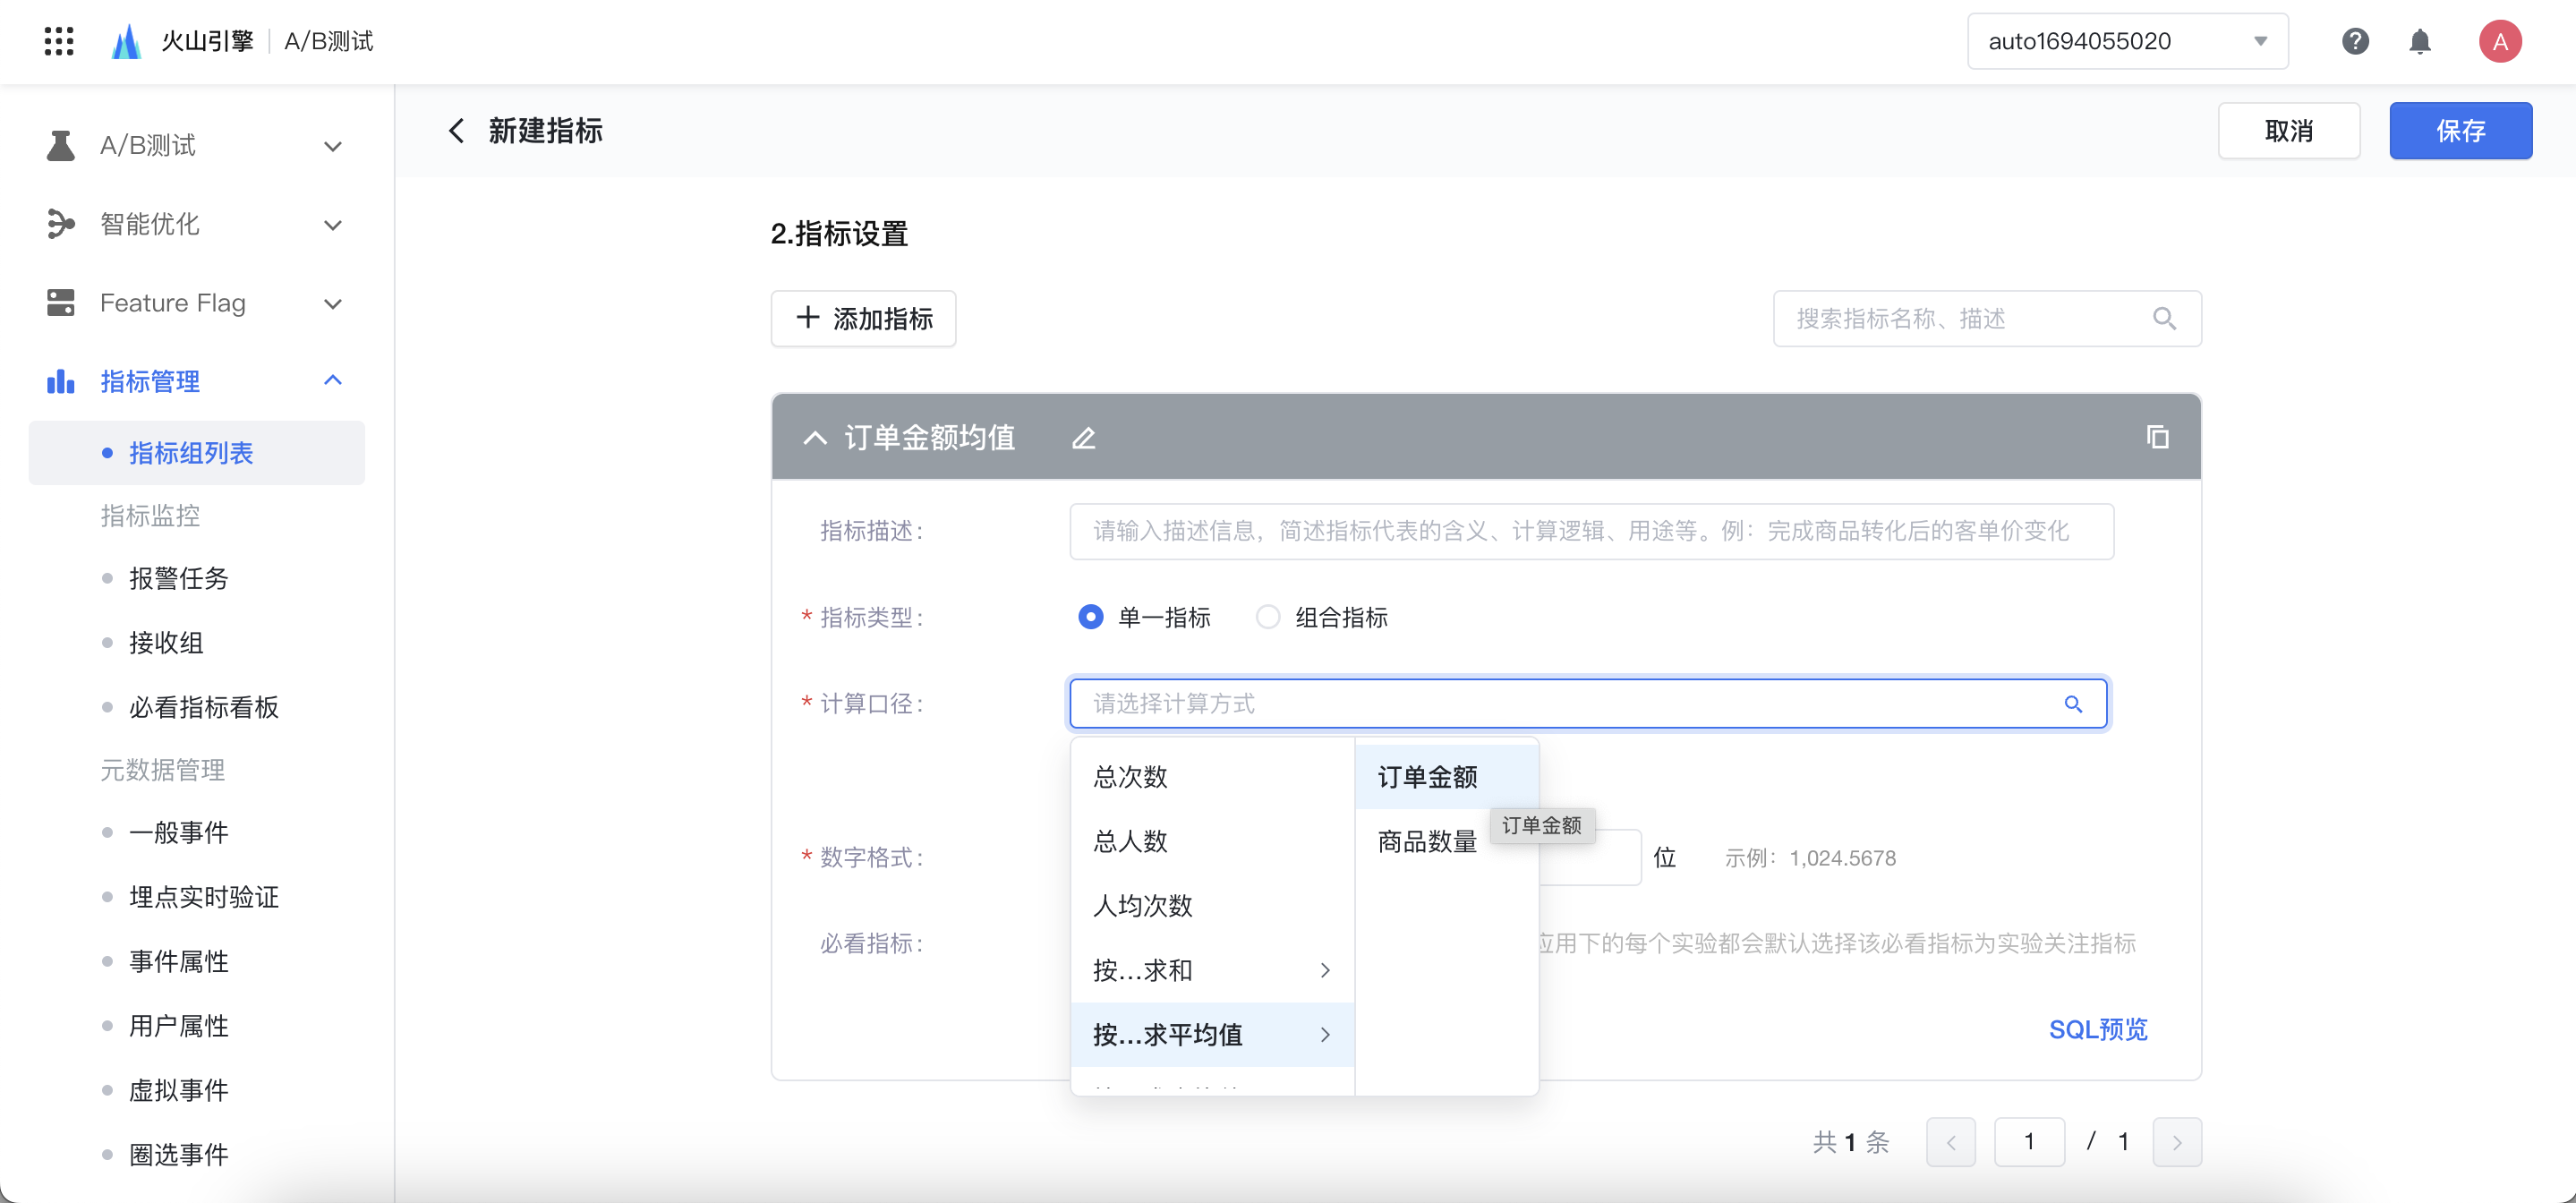Choose 总人数 calculation option
The image size is (2576, 1203).
click(1212, 841)
